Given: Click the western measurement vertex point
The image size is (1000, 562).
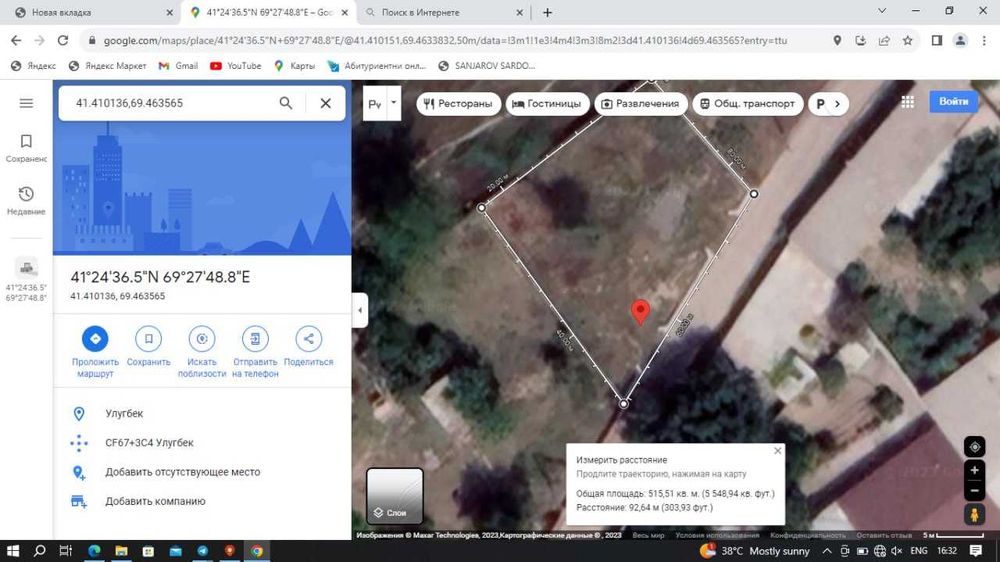Looking at the screenshot, I should 482,207.
